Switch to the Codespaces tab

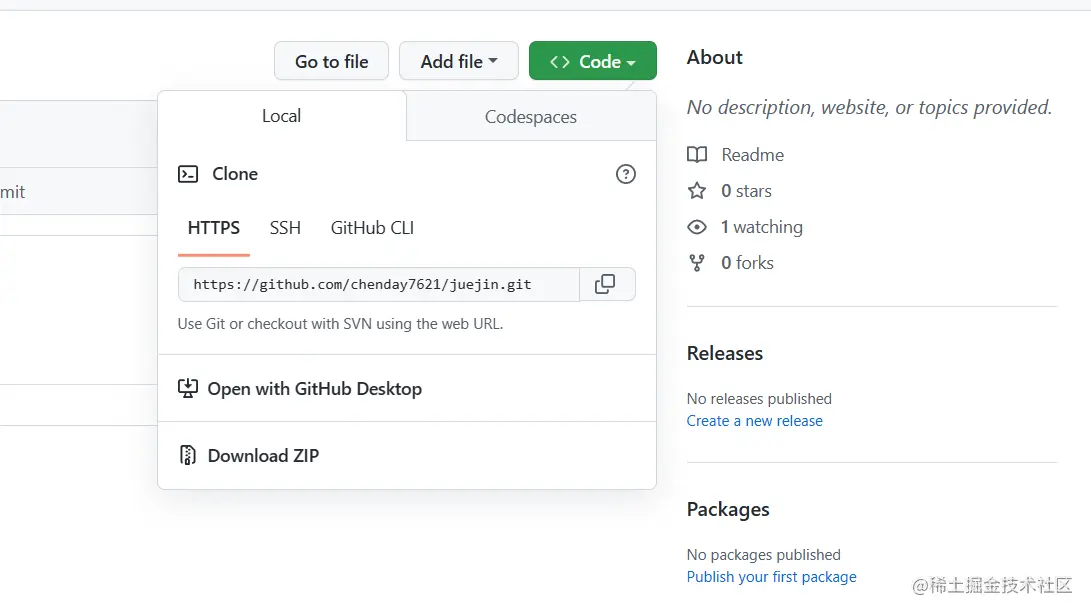[x=531, y=117]
